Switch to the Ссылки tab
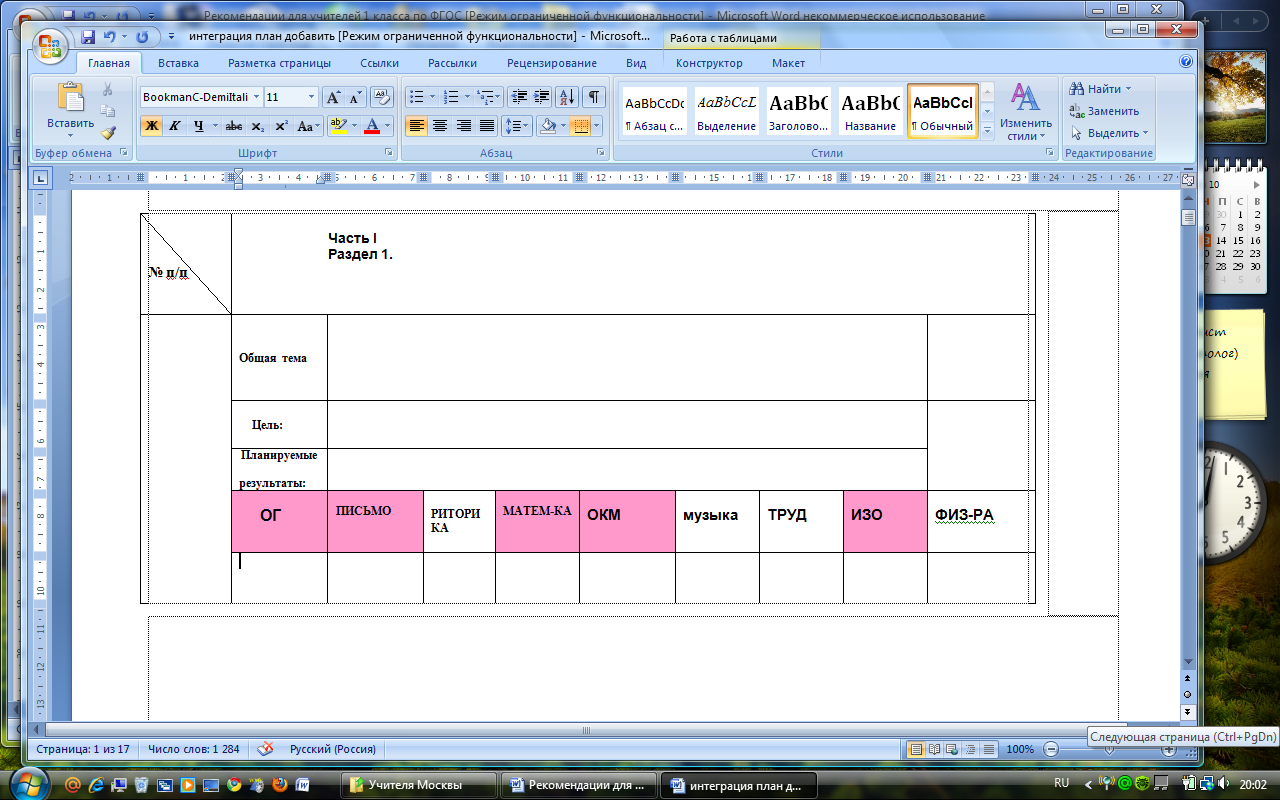Image resolution: width=1280 pixels, height=800 pixels. (380, 63)
